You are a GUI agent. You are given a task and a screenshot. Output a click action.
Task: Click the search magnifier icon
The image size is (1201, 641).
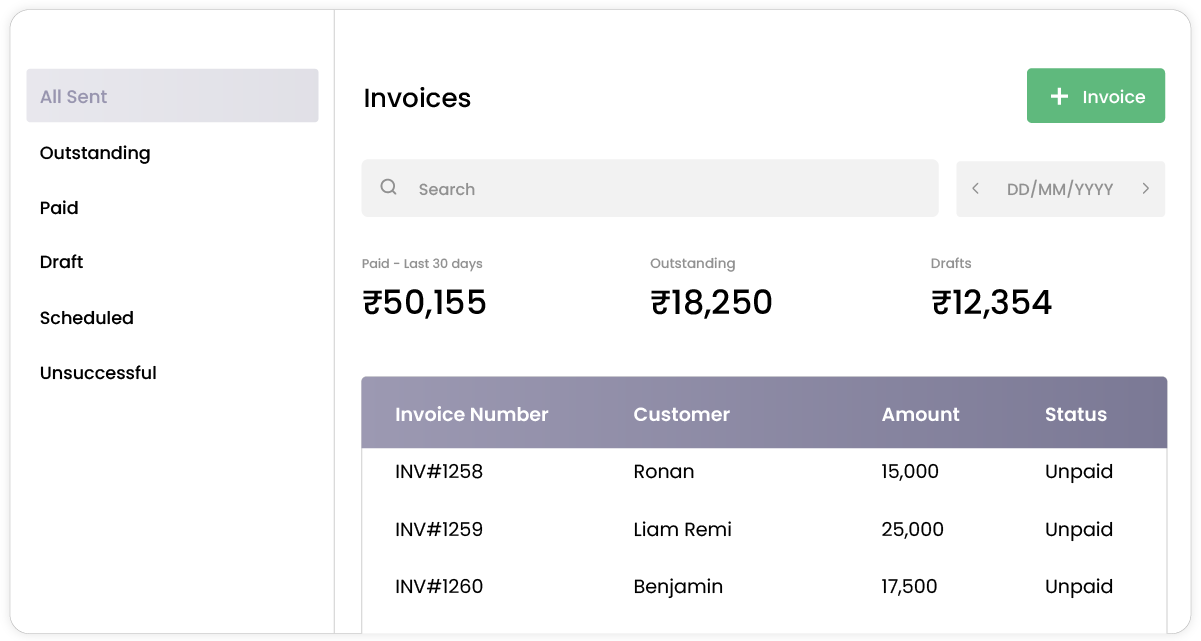[x=389, y=188]
